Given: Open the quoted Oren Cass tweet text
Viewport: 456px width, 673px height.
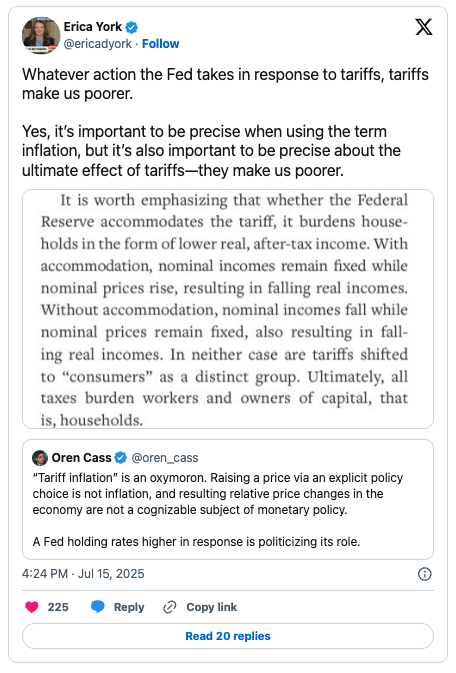Looking at the screenshot, I should [x=218, y=509].
